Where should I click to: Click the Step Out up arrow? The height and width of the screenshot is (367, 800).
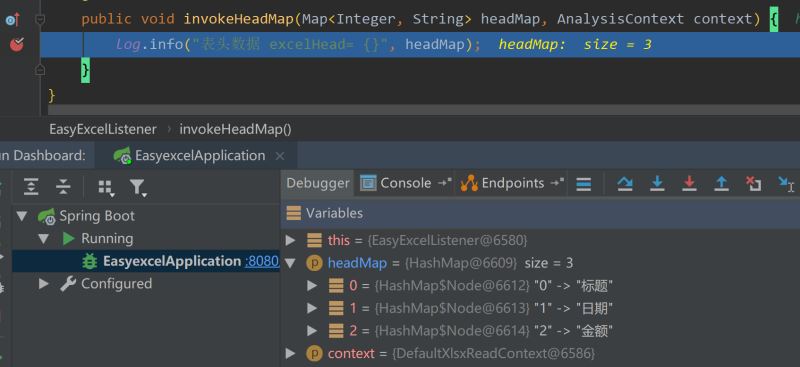(721, 184)
